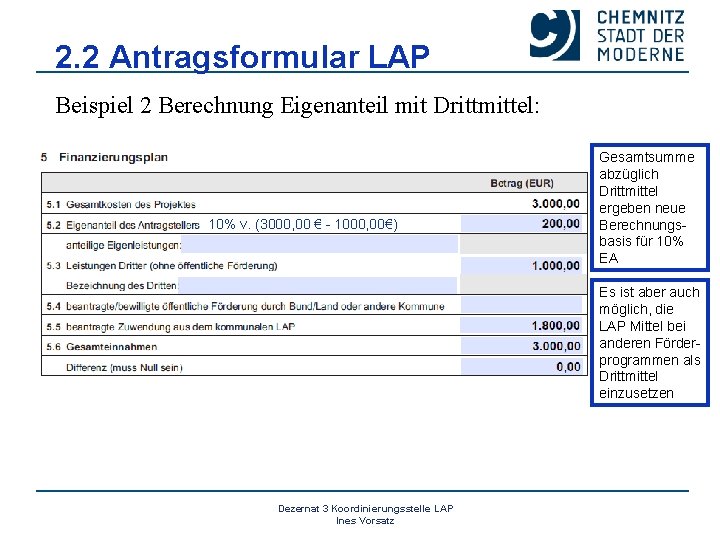Click footer text 'Dezernat 3 Koordinierungsstelle LAP'

(366, 508)
